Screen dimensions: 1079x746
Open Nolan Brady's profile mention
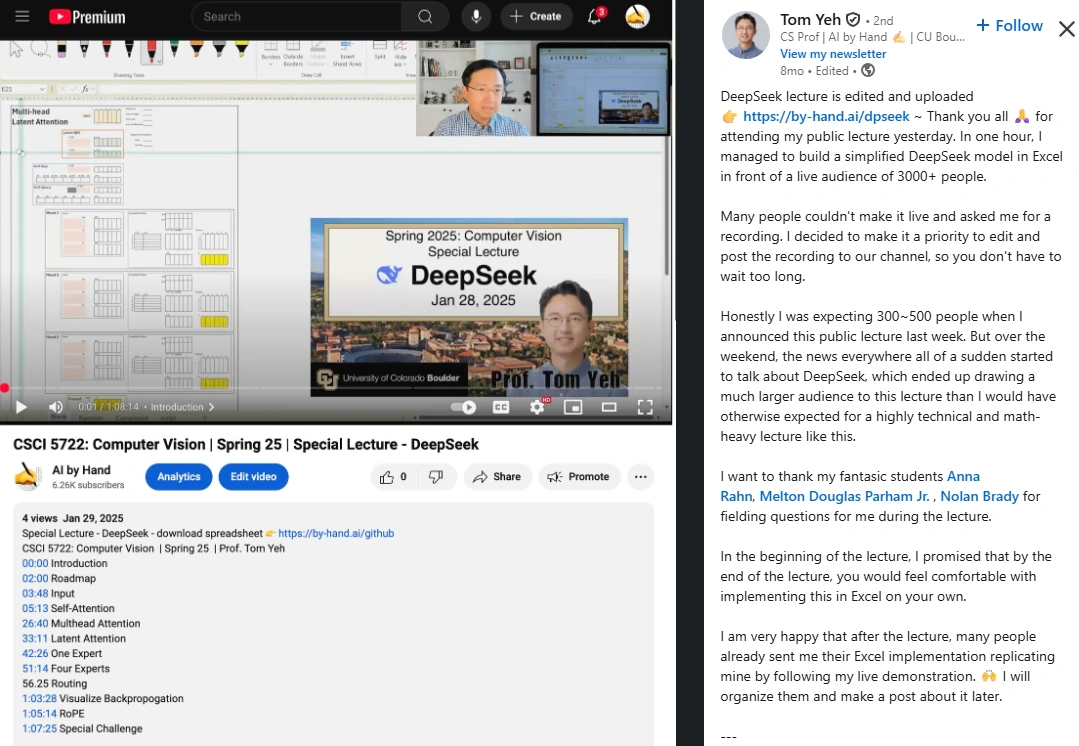click(x=979, y=496)
